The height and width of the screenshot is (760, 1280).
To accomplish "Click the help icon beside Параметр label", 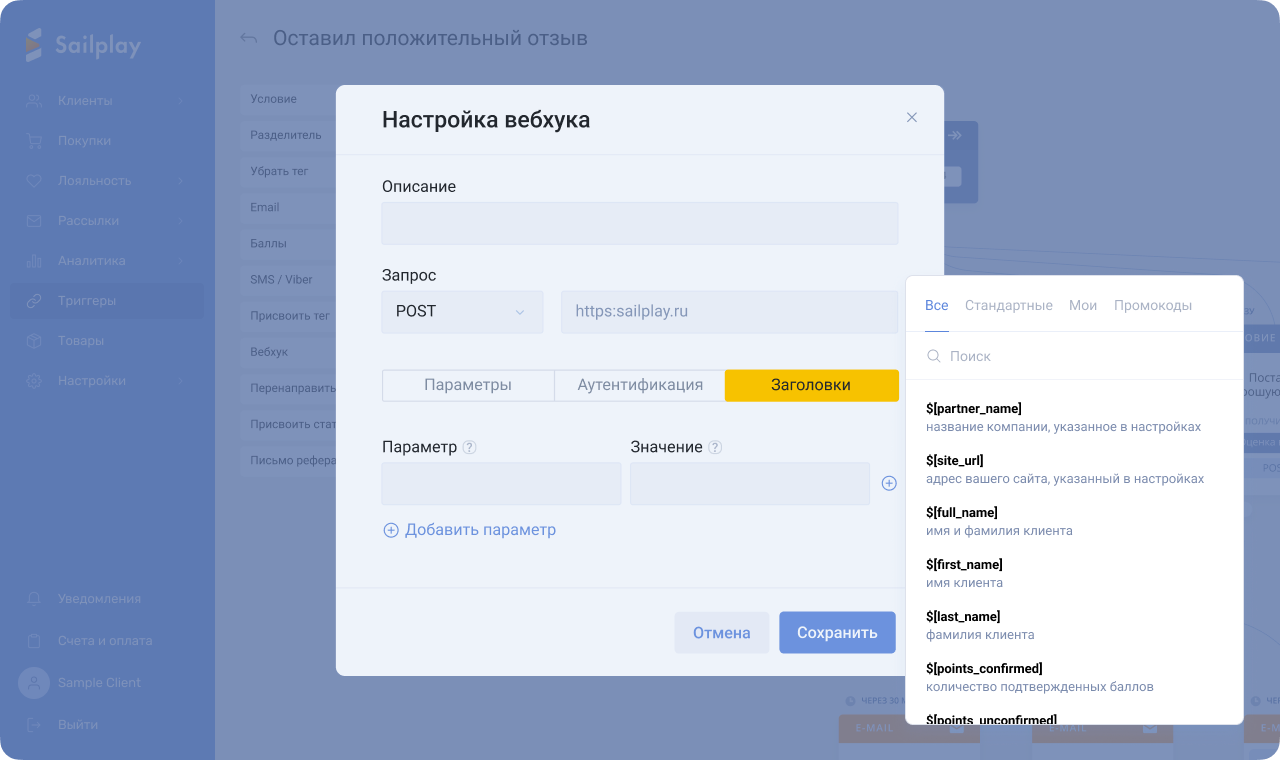I will (x=470, y=447).
